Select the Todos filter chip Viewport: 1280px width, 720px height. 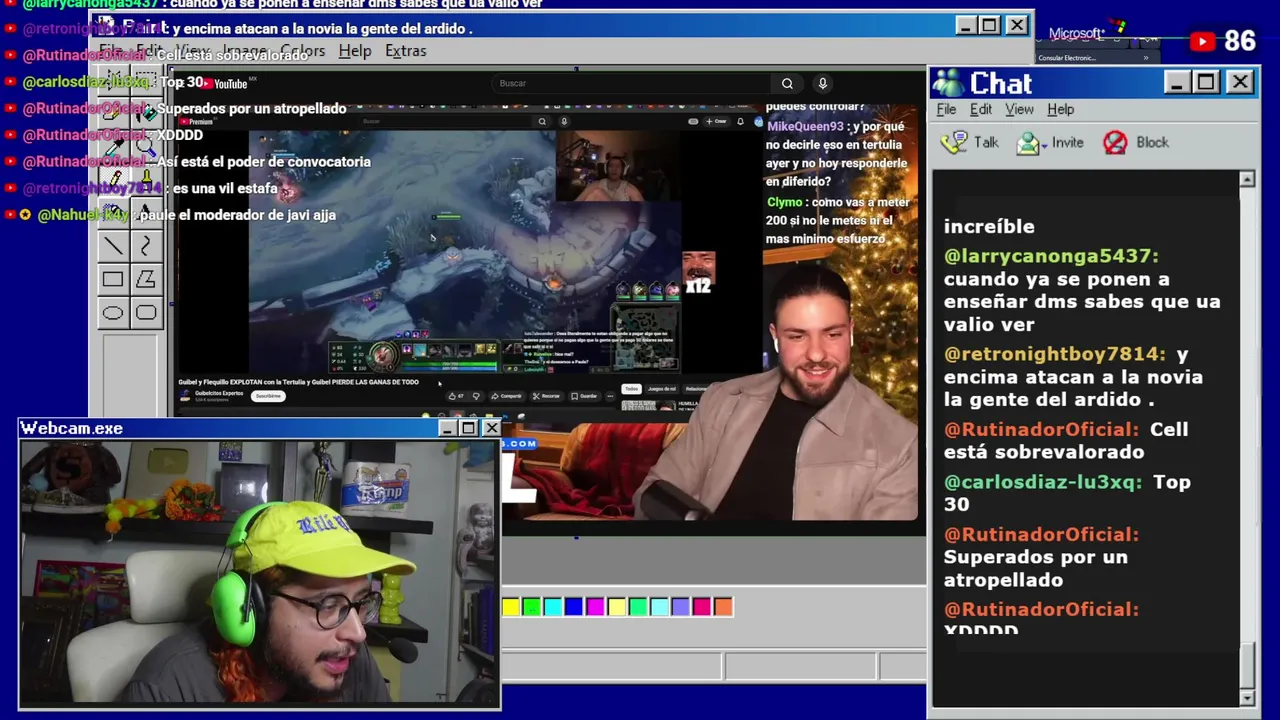click(x=631, y=389)
